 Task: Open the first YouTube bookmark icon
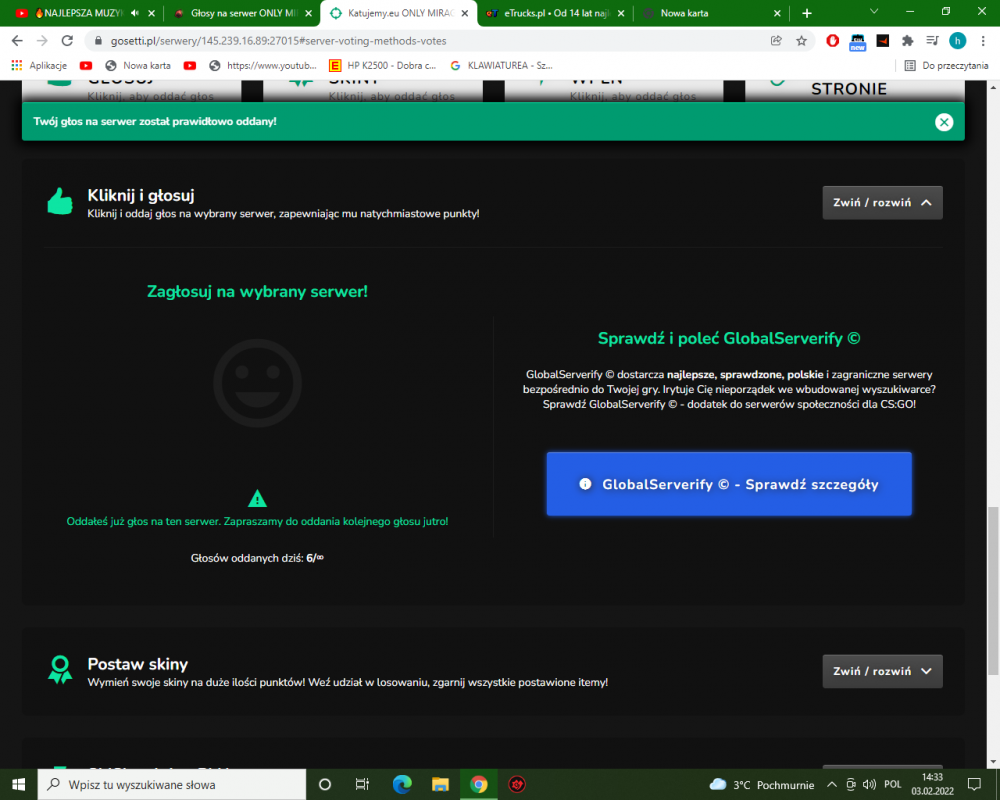point(86,65)
